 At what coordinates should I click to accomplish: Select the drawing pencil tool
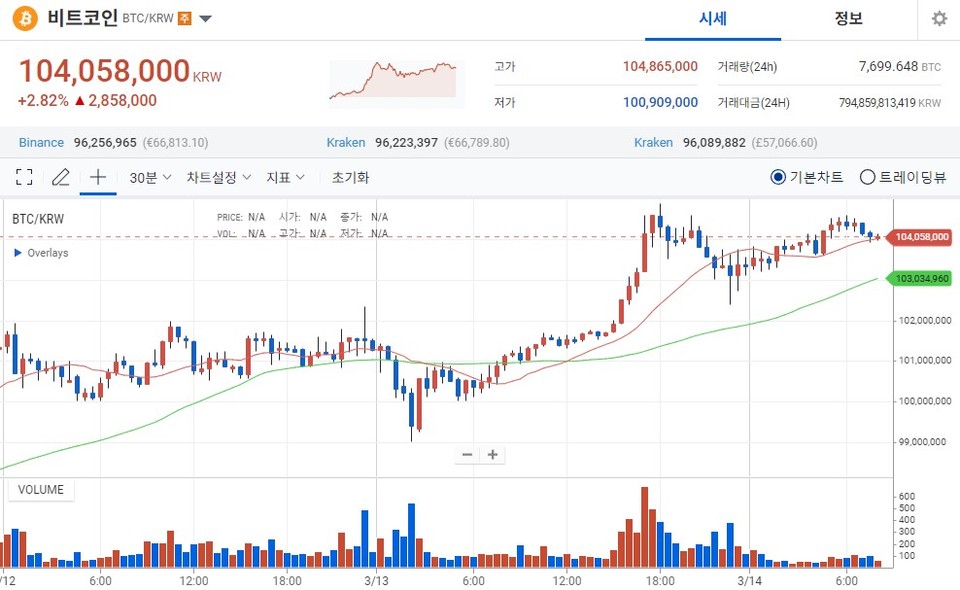click(x=60, y=177)
